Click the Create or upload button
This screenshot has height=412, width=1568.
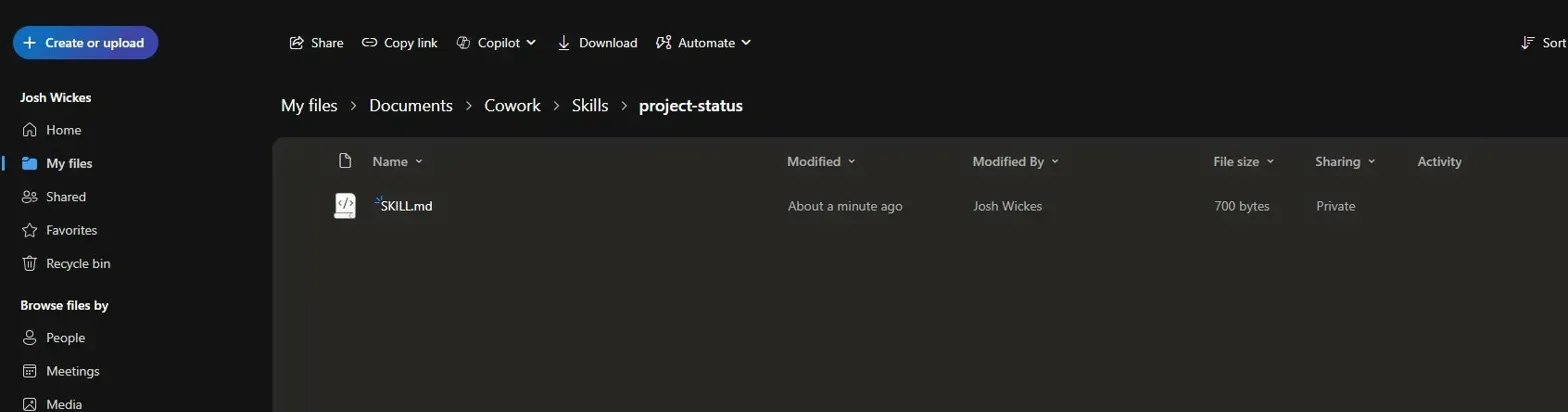[85, 43]
